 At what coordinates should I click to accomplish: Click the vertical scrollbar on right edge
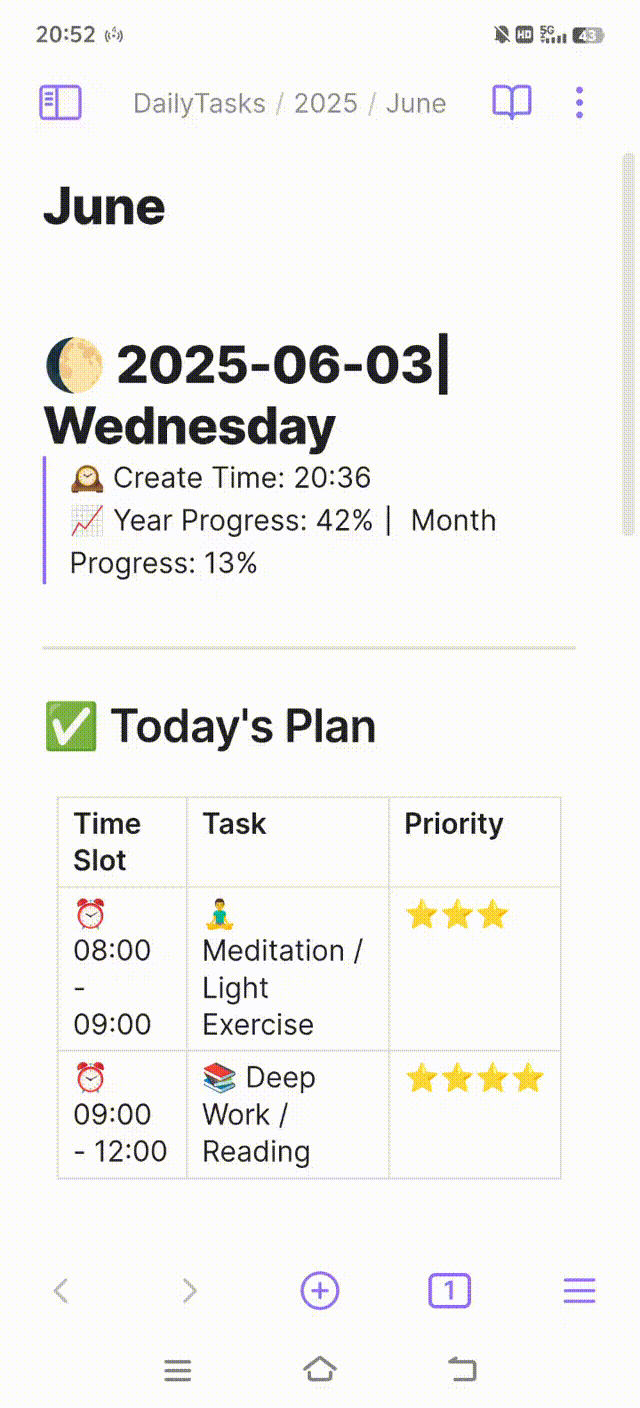629,345
